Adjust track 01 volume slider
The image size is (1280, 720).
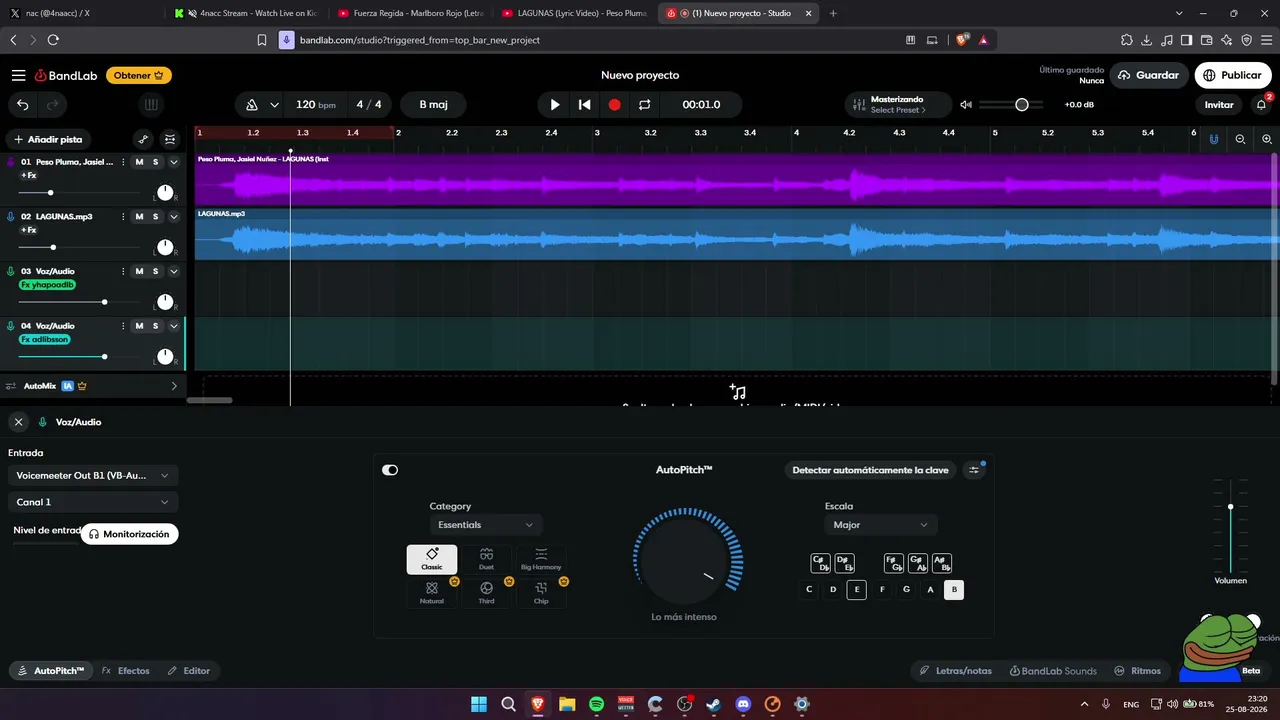pos(50,192)
